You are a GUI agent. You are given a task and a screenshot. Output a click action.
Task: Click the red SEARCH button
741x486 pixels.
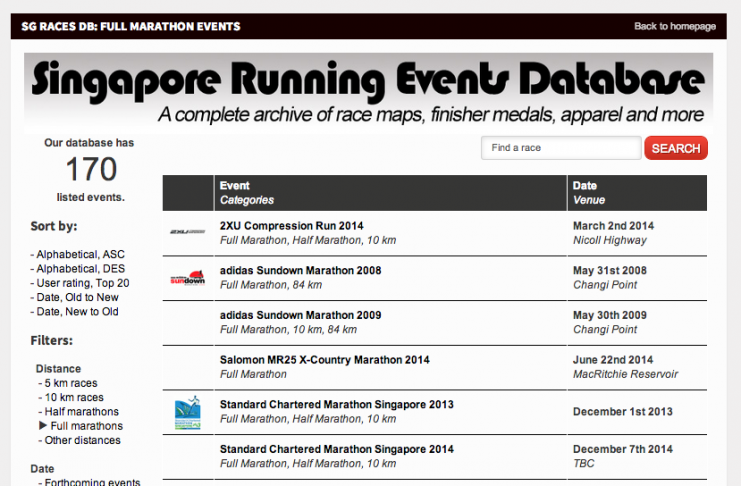tap(676, 148)
